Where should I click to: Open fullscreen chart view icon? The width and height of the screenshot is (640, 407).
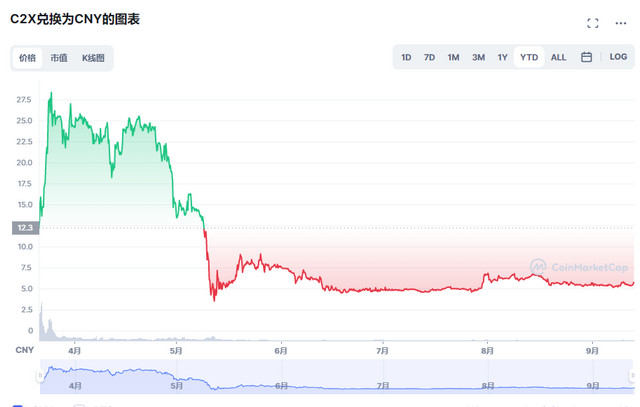click(x=593, y=23)
